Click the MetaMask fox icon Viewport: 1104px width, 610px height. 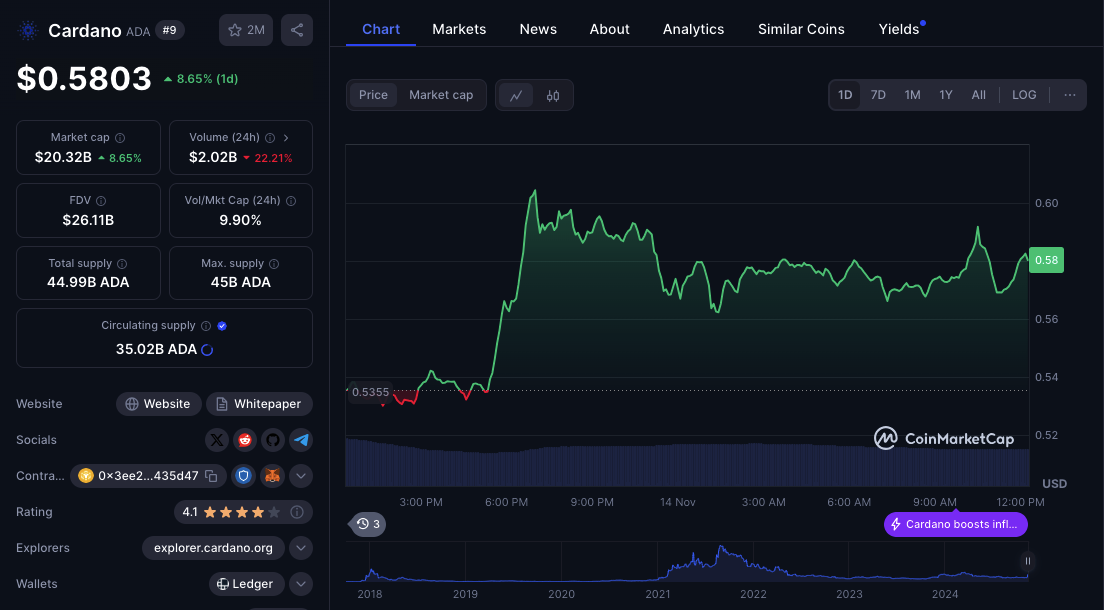pos(272,476)
